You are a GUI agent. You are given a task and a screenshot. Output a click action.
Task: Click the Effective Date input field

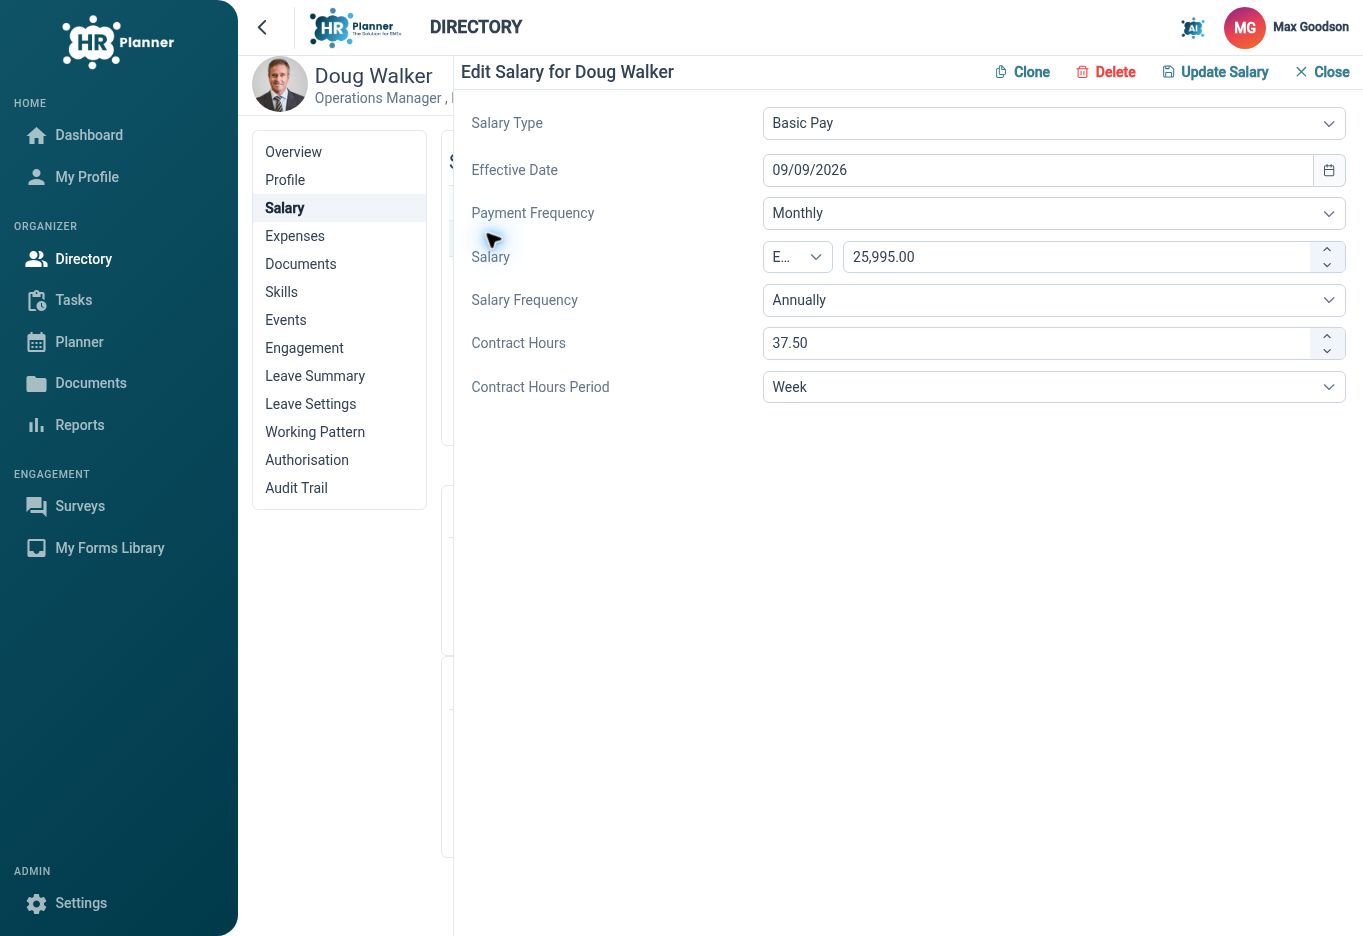(1038, 170)
